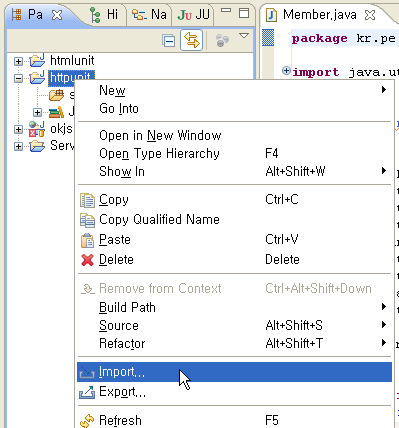Choose Import... from context menu
This screenshot has width=399, height=428.
tap(234, 372)
